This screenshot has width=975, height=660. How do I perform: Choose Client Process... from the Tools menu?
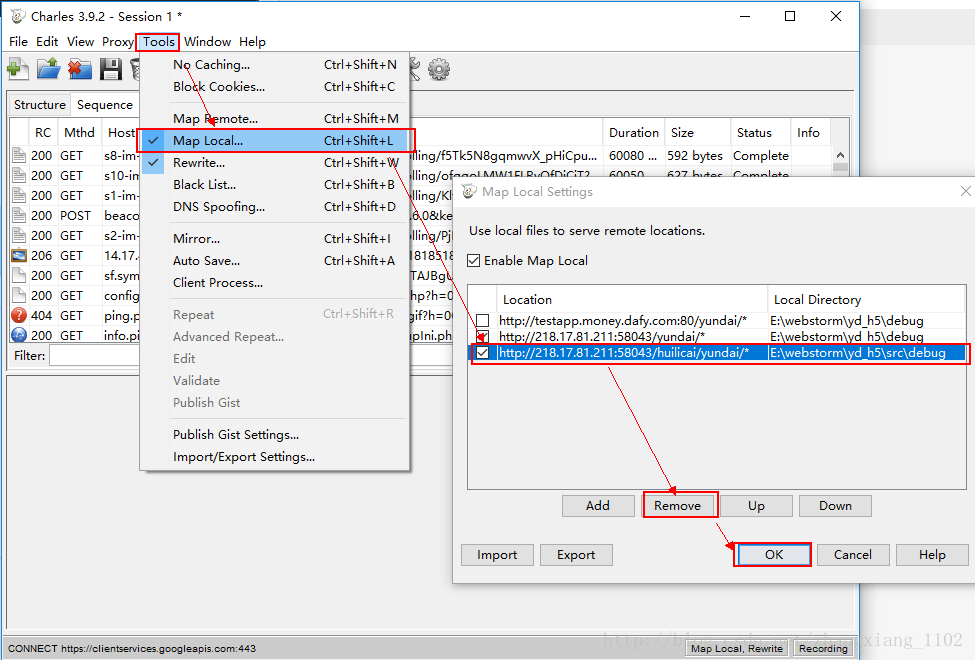(x=274, y=282)
